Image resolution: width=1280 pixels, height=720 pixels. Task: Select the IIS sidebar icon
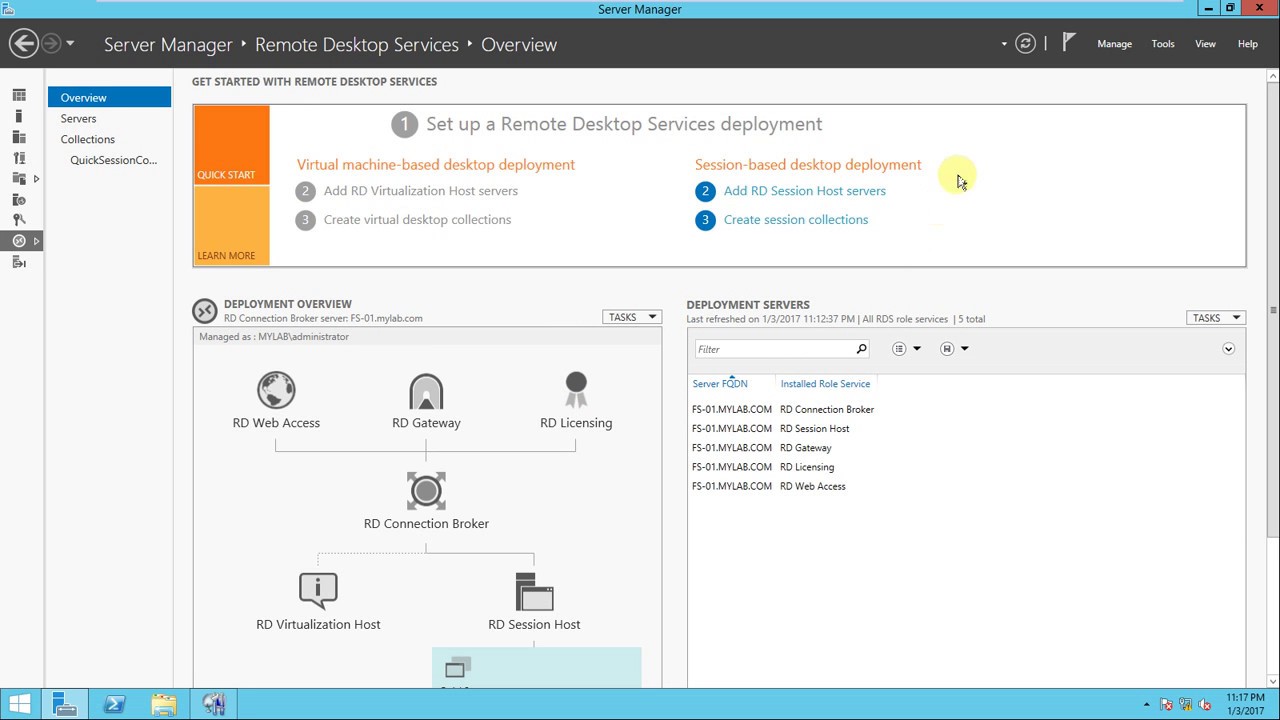(x=19, y=200)
